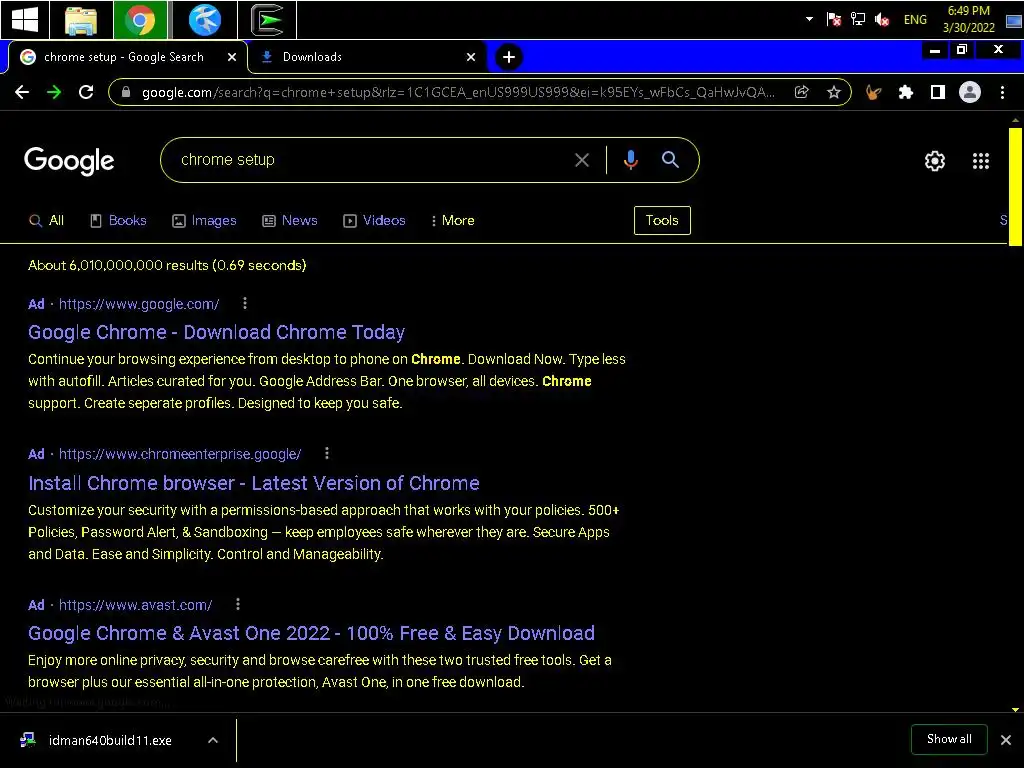This screenshot has height=768, width=1024.
Task: Go back to the previous page
Action: (22, 92)
